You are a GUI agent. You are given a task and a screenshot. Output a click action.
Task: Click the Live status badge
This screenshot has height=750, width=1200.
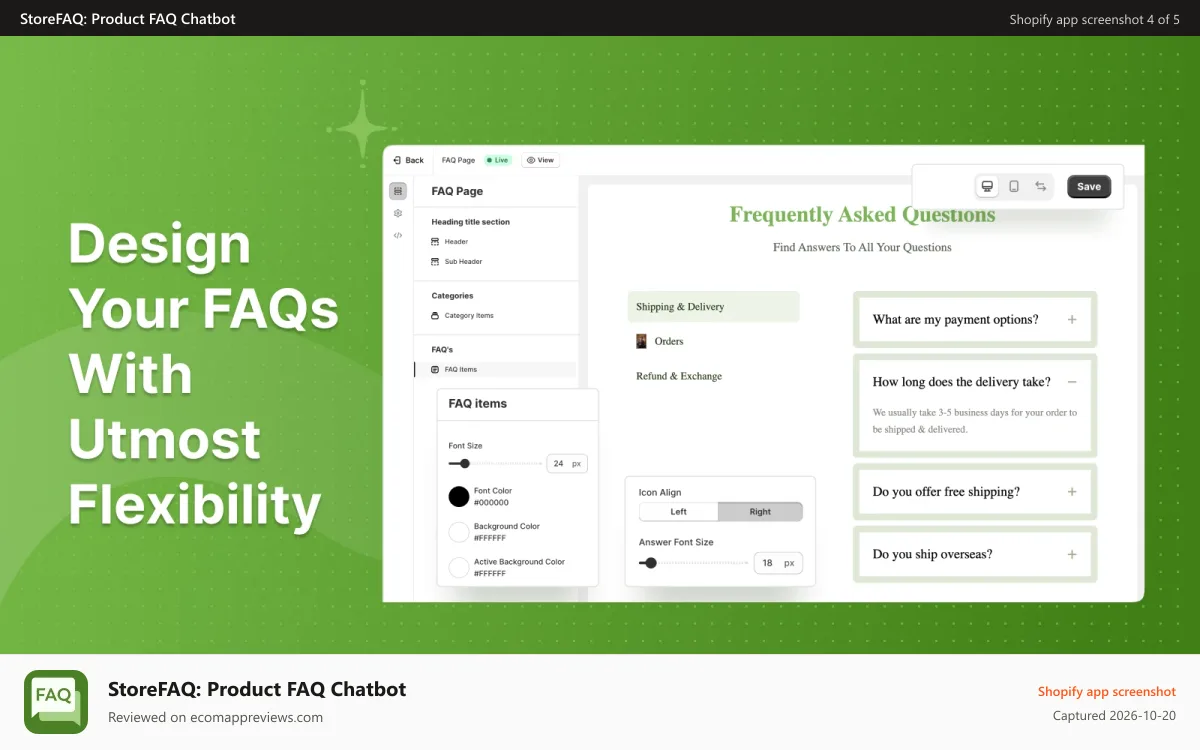(x=497, y=160)
